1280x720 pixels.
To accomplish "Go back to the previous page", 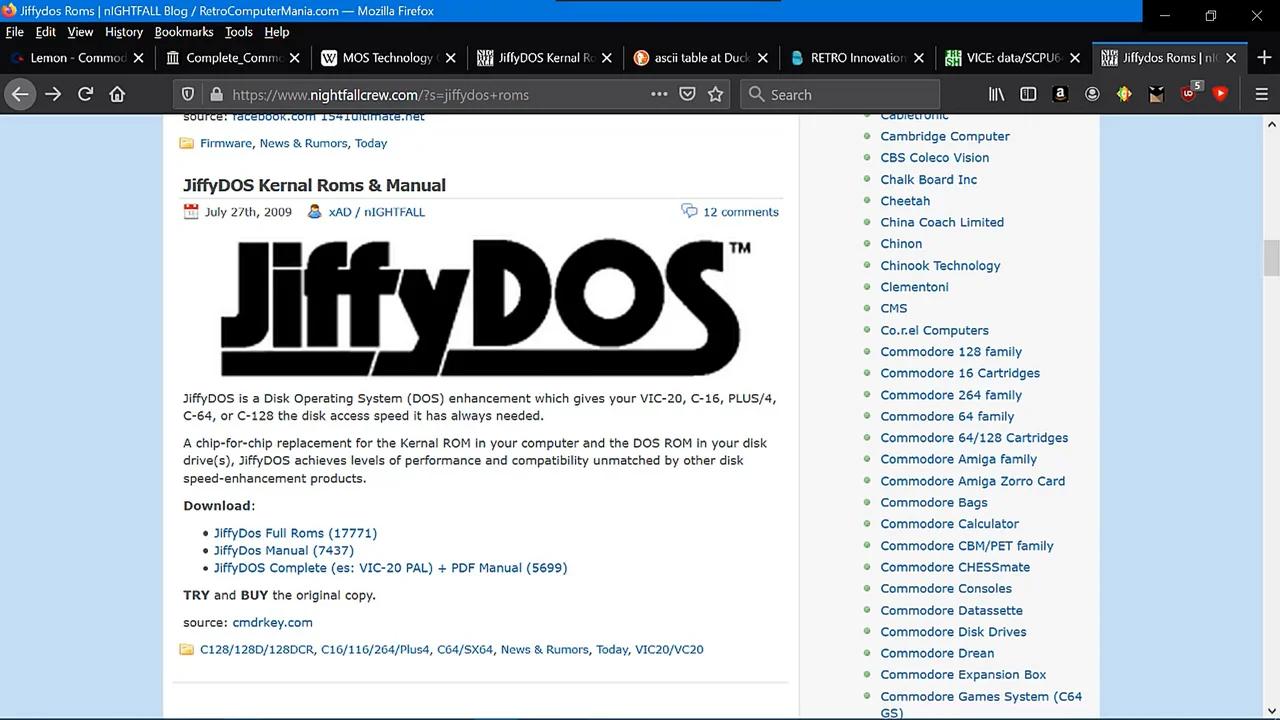I will 20,94.
